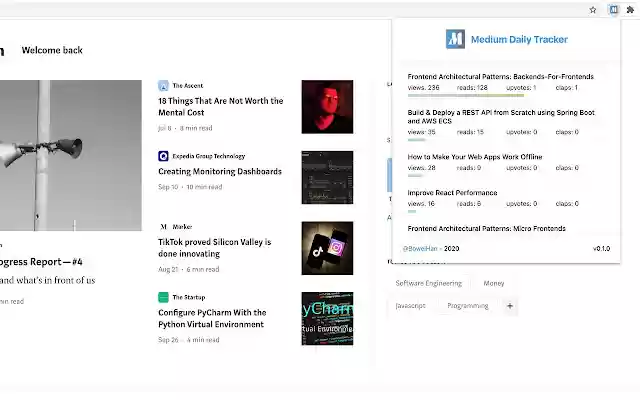
Task: Click The Ascent publication icon
Action: coord(163,86)
